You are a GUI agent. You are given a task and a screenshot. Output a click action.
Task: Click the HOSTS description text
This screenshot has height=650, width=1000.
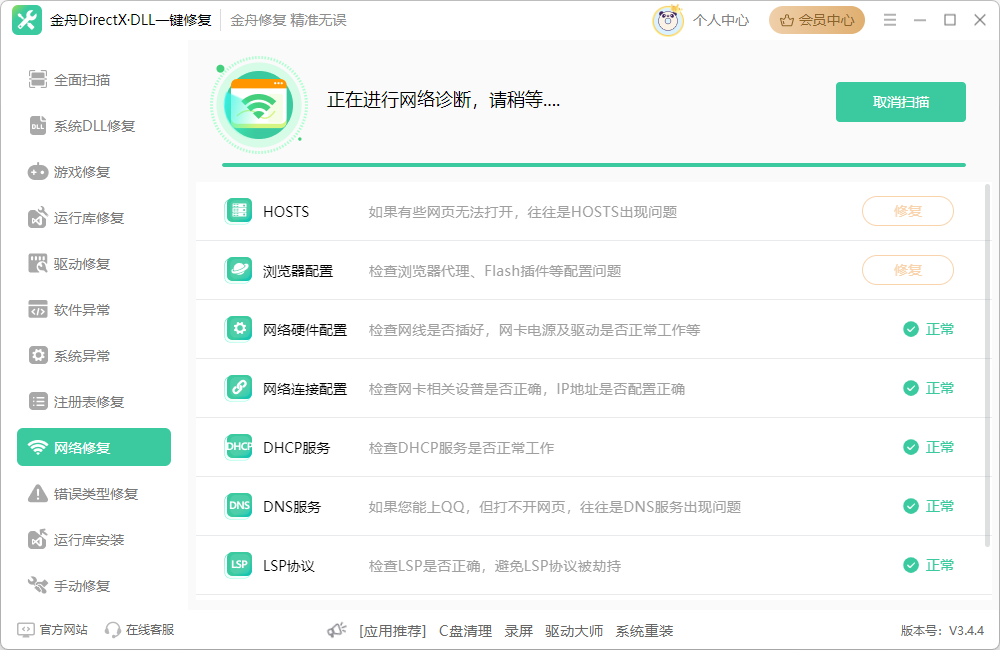coord(522,212)
